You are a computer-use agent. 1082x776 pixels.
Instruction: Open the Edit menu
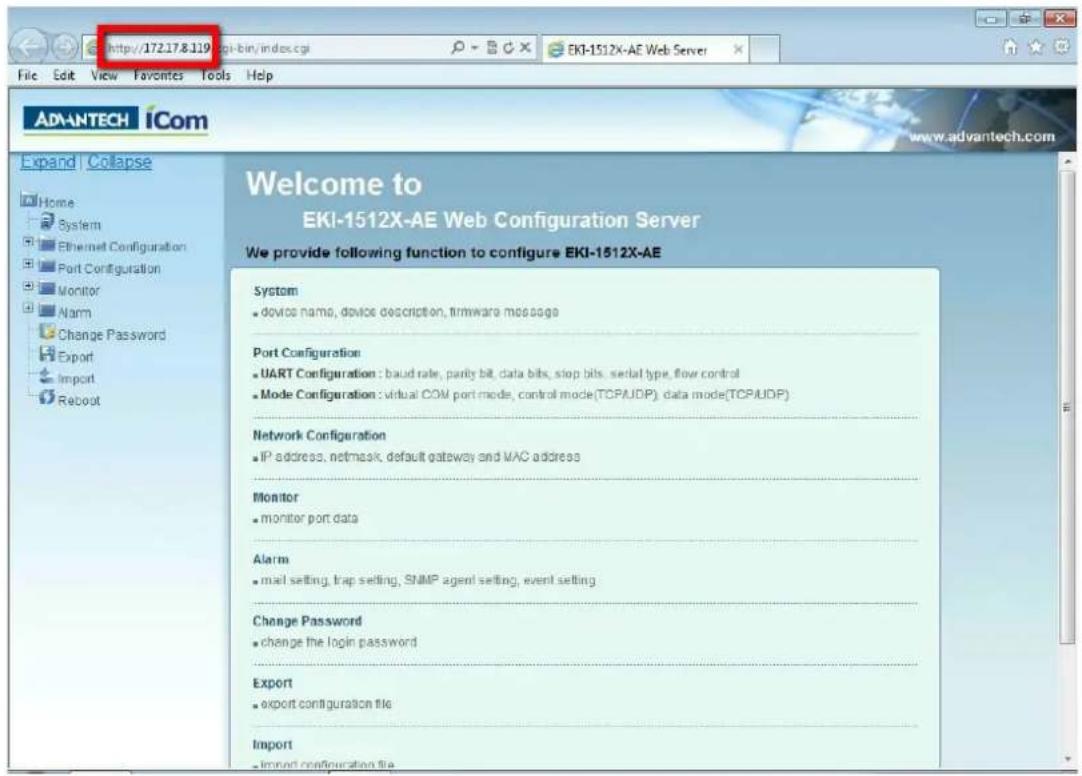pos(63,75)
